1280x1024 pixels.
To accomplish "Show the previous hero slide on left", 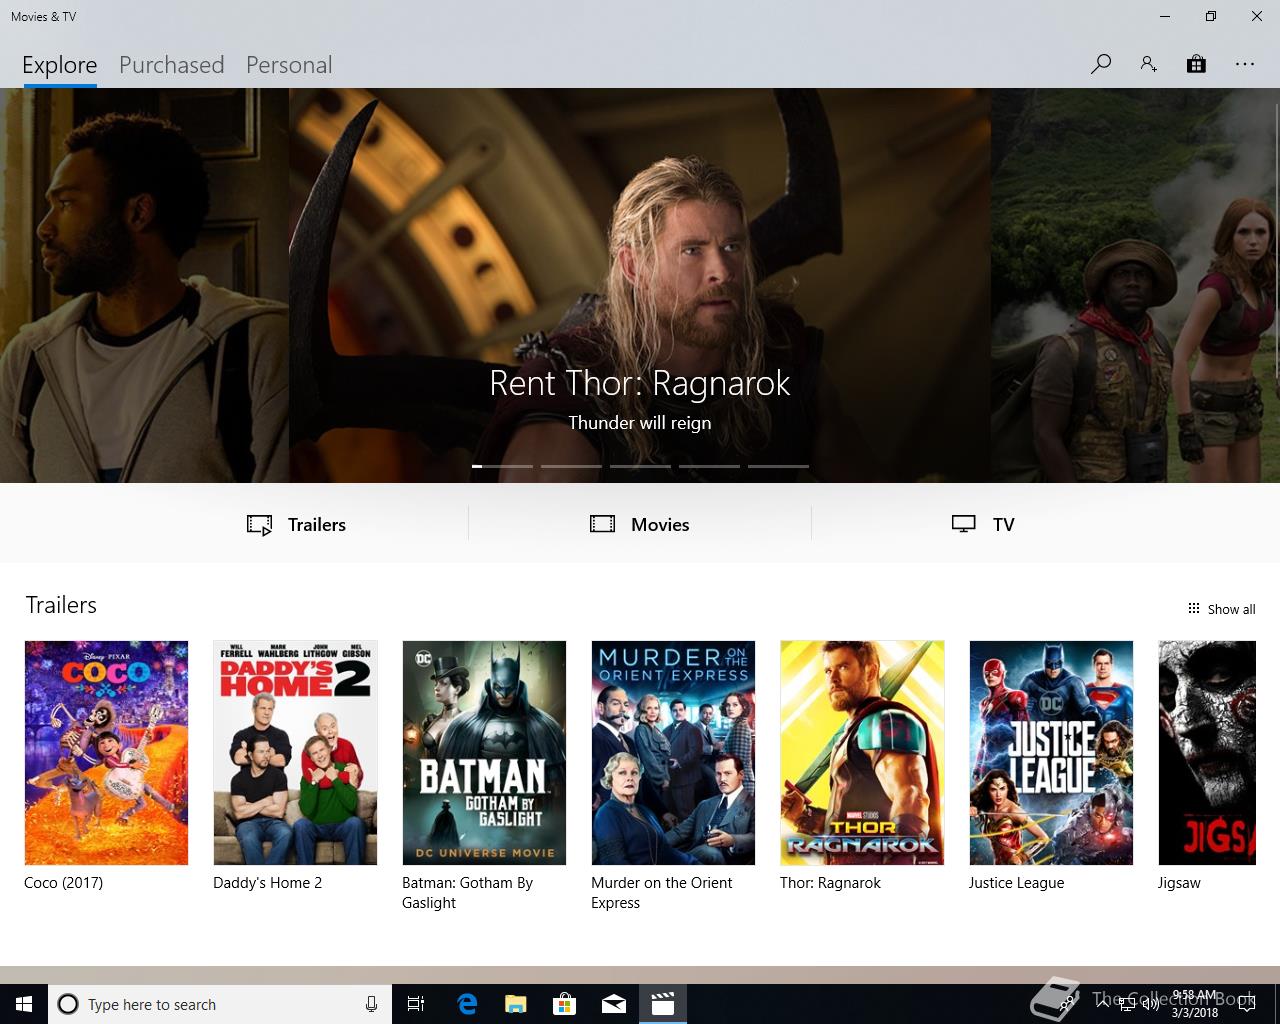I will tap(144, 285).
